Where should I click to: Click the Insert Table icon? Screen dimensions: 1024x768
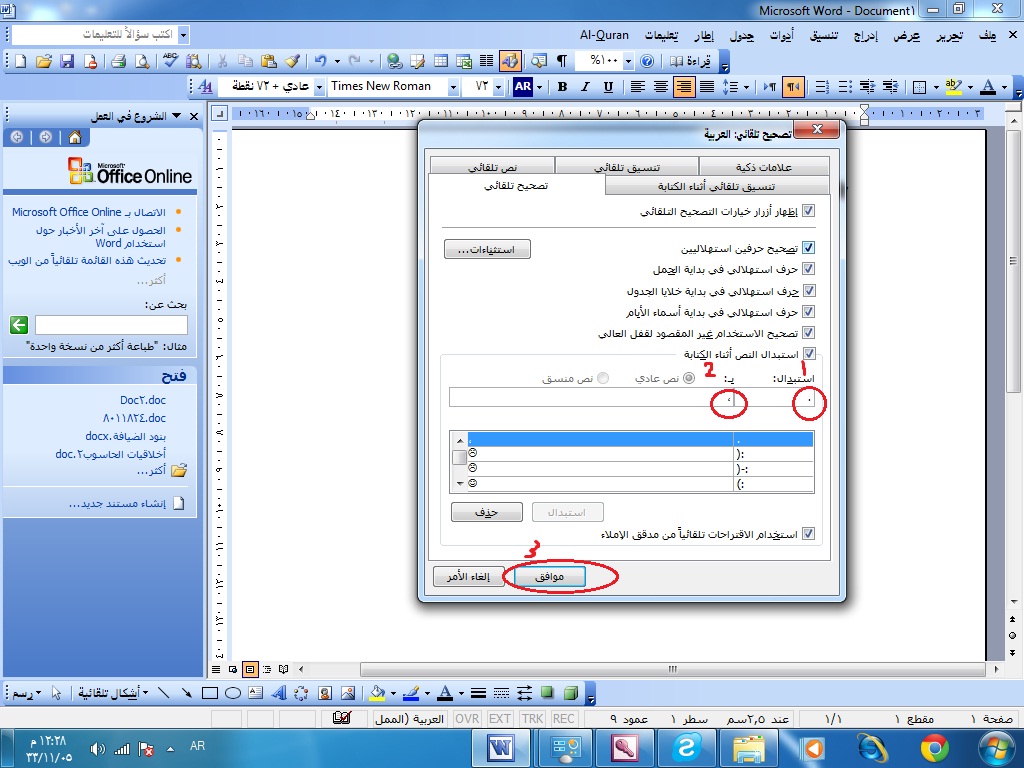[x=441, y=61]
